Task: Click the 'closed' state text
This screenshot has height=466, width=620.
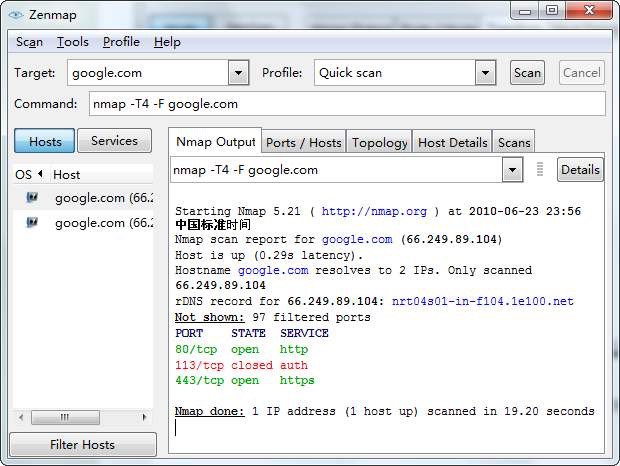Action: (x=252, y=365)
